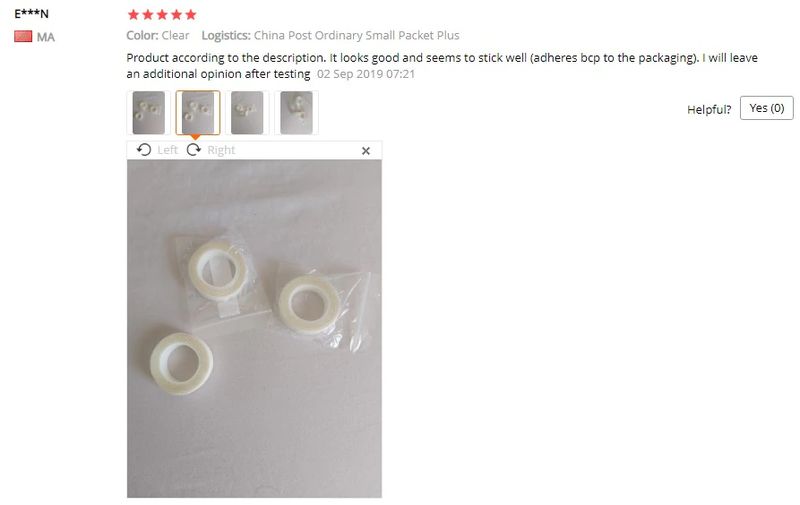View the third review photo thumbnail
The image size is (800, 505).
pos(247,113)
